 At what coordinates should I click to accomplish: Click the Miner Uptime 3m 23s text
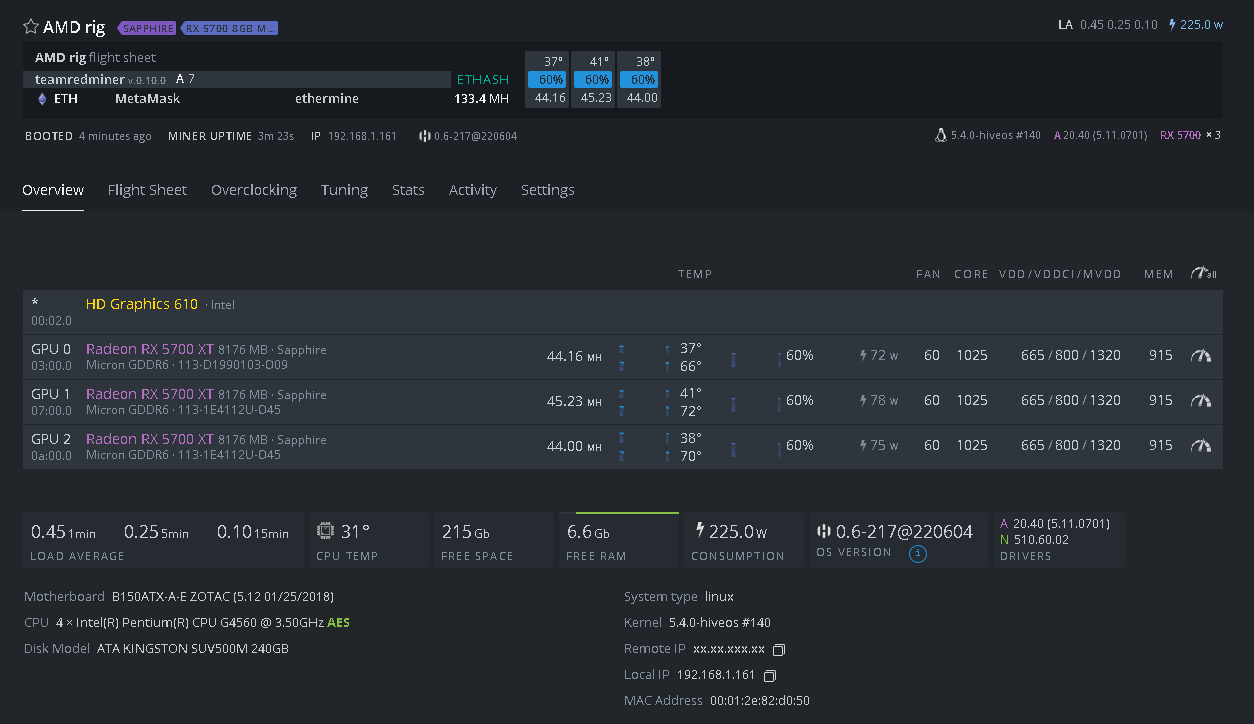(x=231, y=136)
